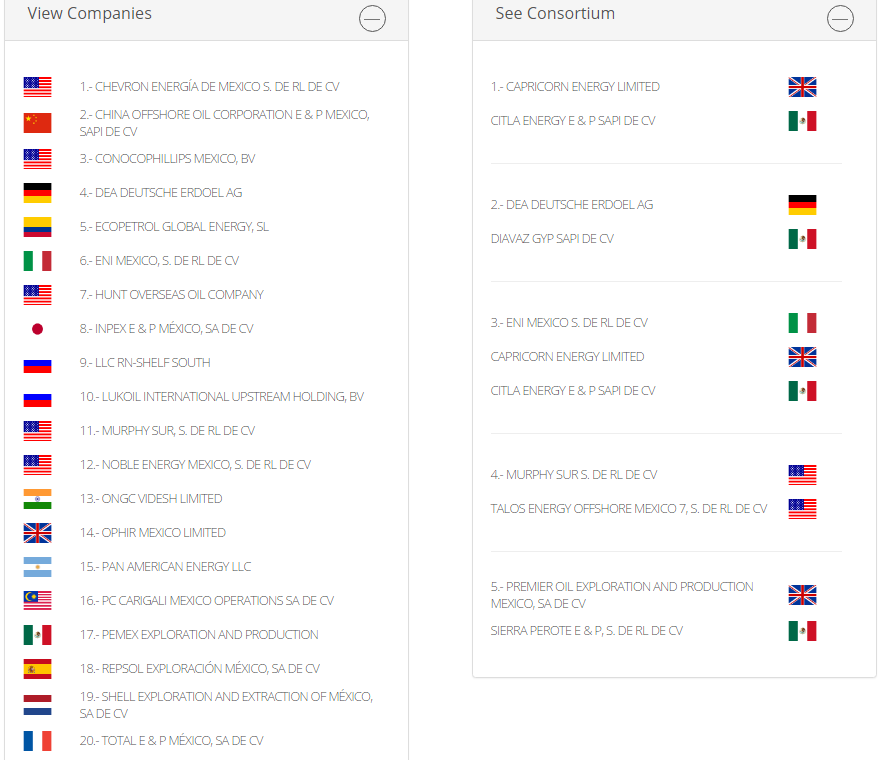Collapse the View Companies panel

[372, 18]
